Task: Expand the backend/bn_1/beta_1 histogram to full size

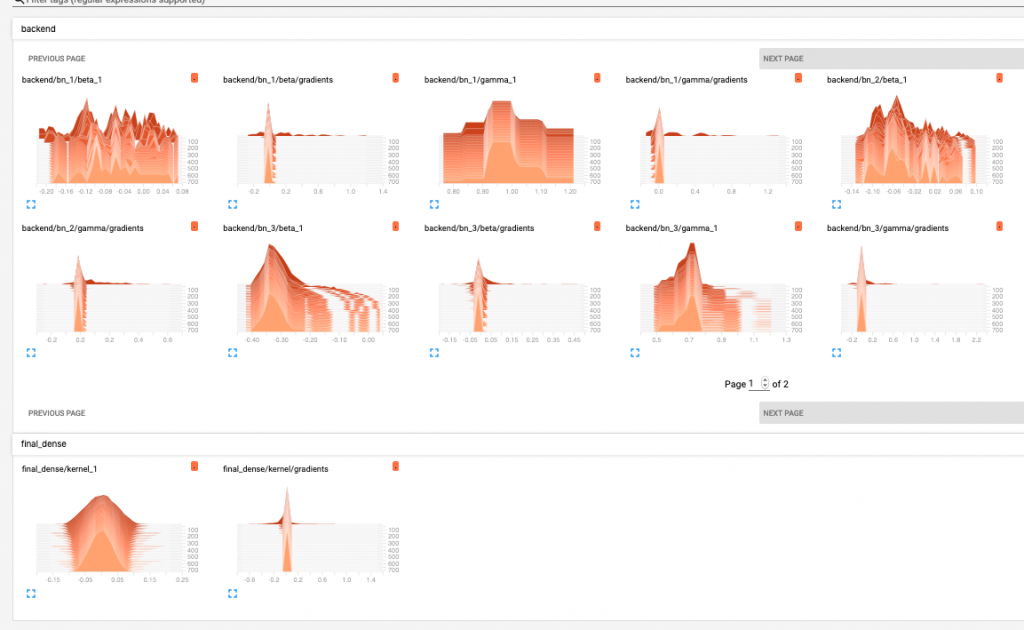Action: pos(31,204)
